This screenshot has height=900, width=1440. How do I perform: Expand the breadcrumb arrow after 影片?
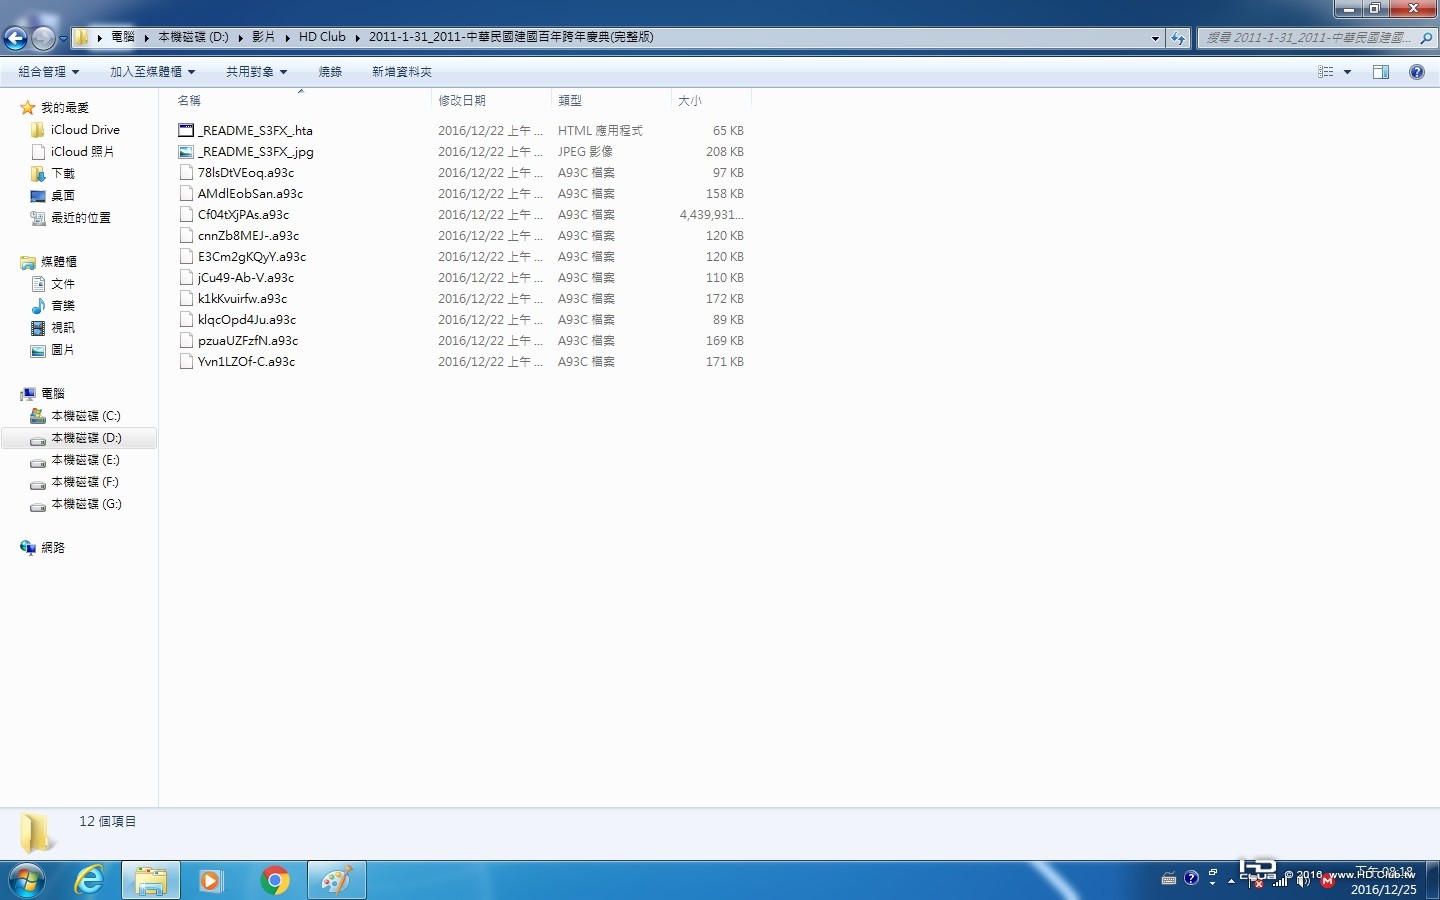(287, 38)
